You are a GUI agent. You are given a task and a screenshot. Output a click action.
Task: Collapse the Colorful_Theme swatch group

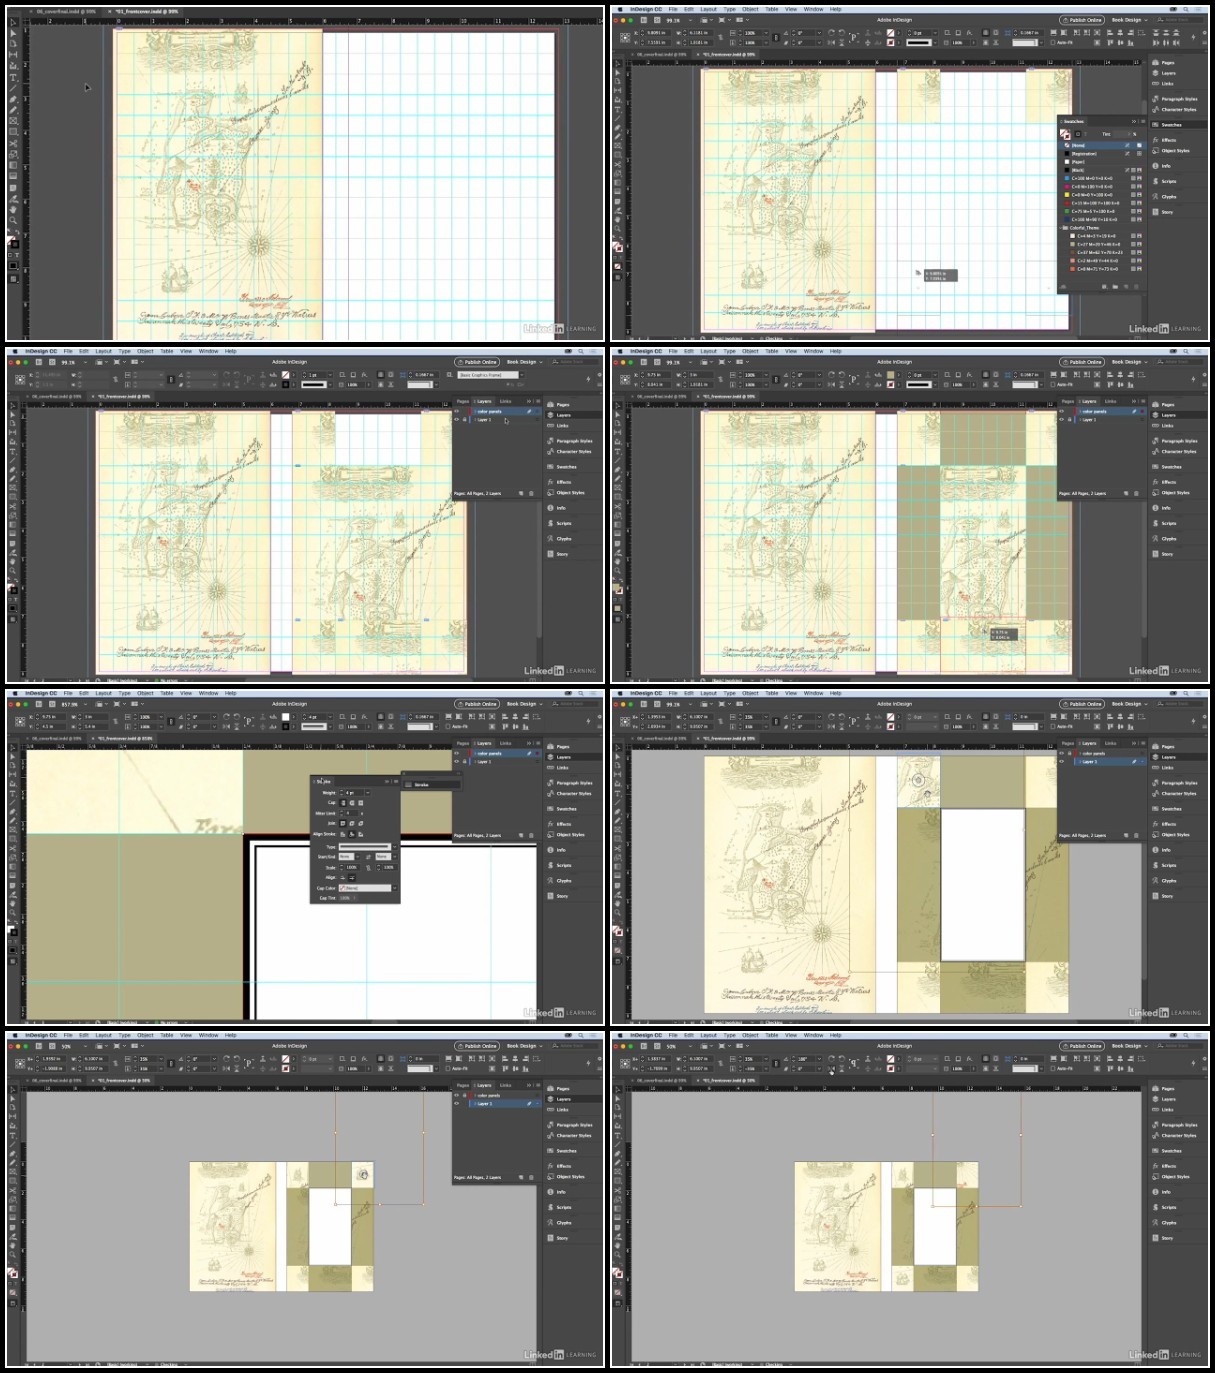click(1060, 228)
